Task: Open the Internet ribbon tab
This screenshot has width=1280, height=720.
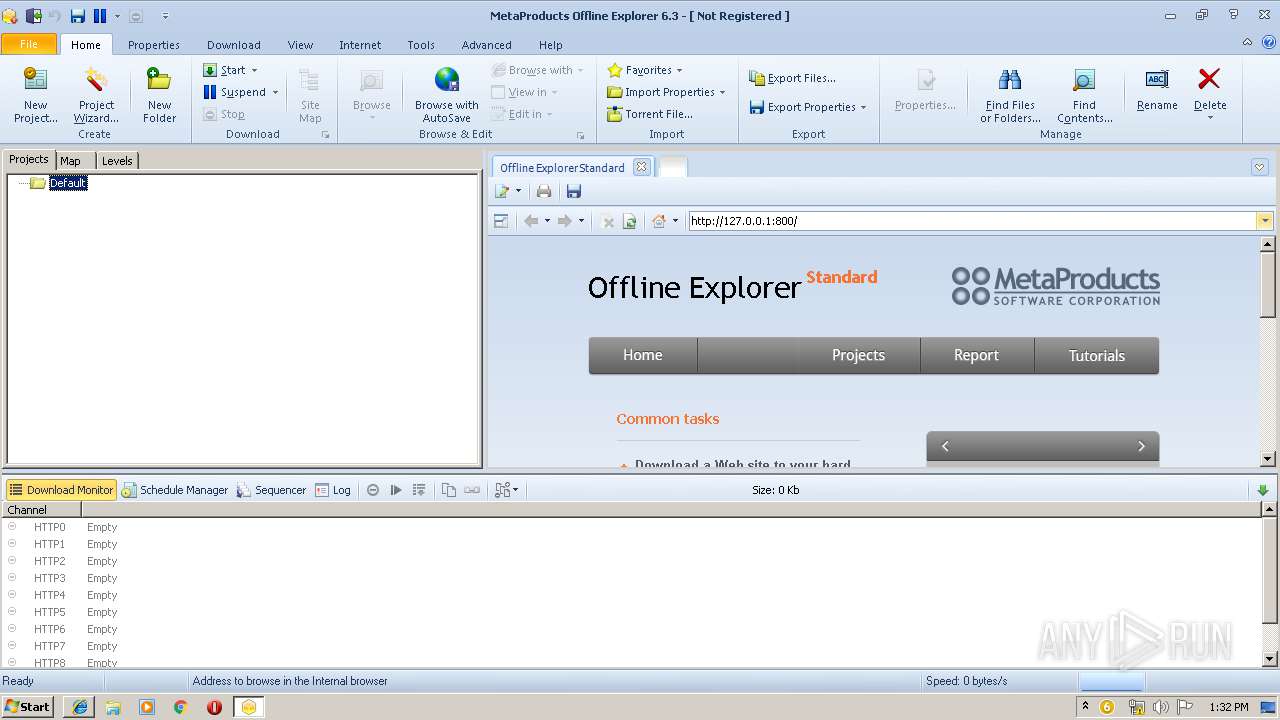Action: tap(360, 45)
